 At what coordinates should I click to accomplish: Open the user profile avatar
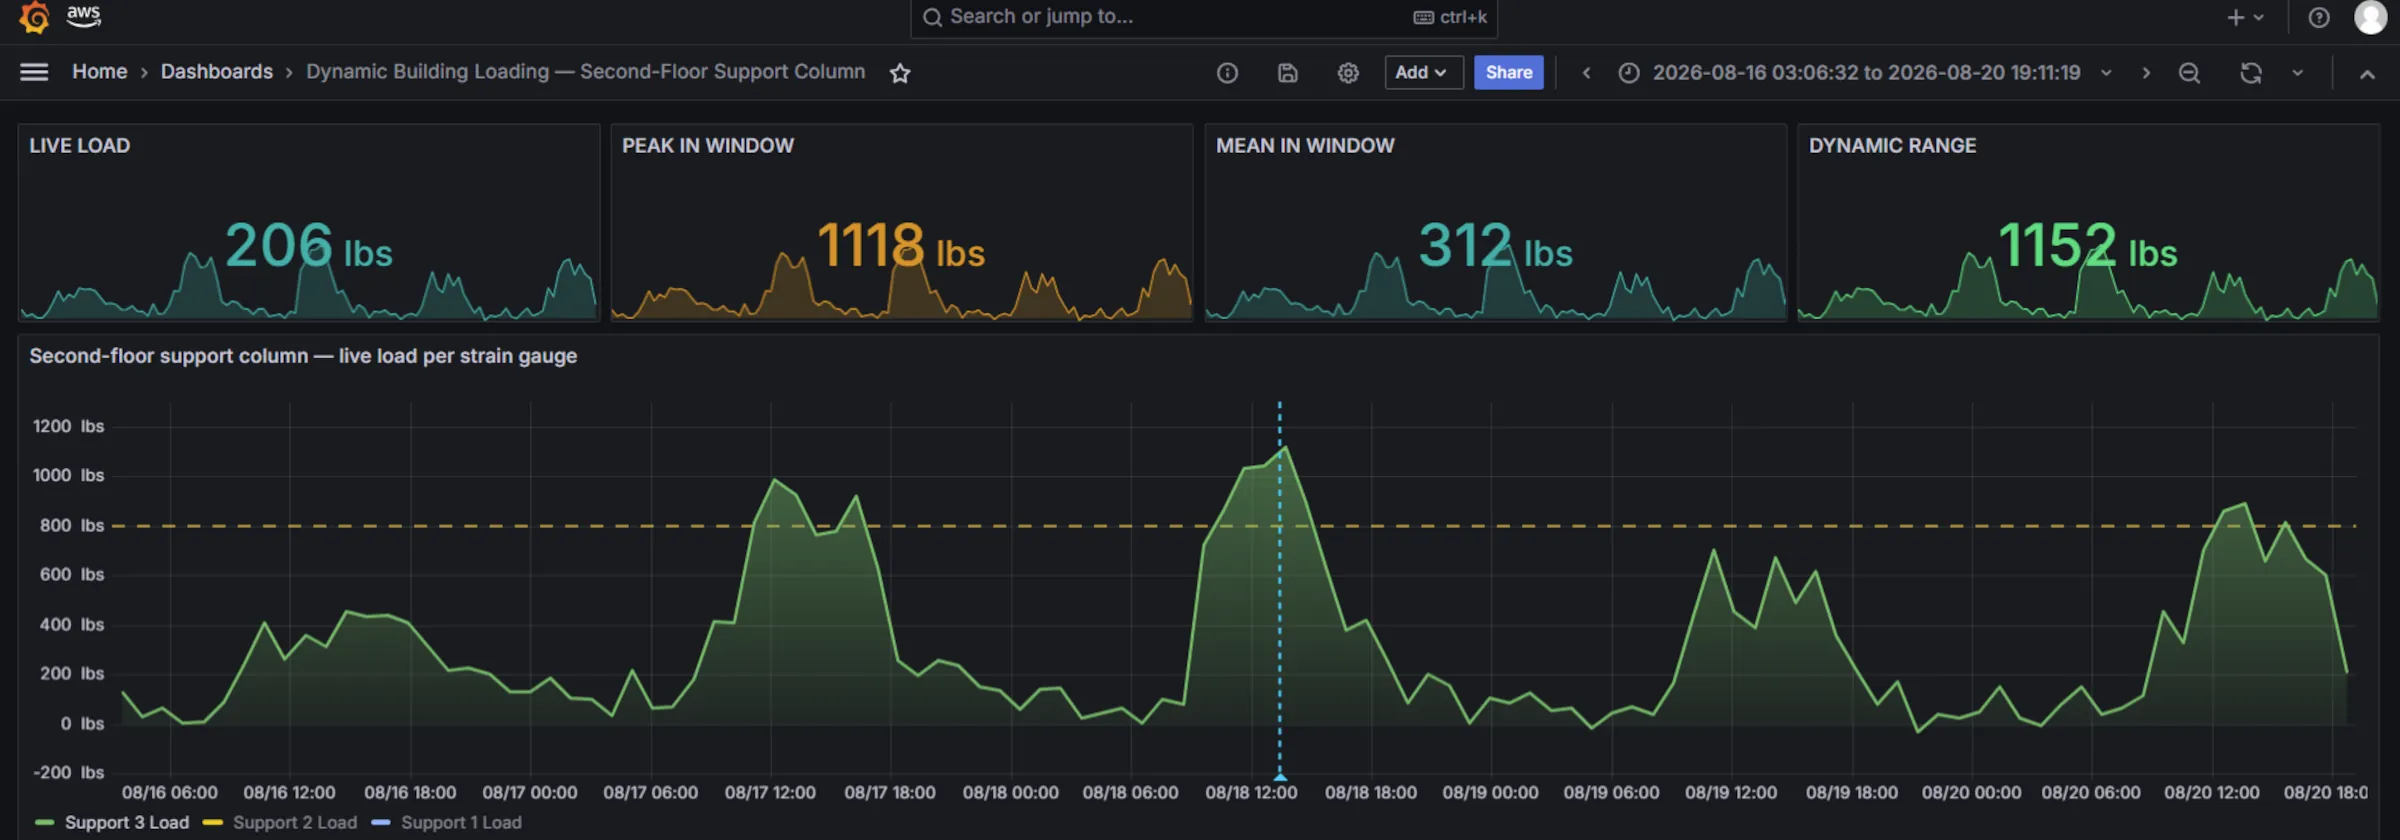tap(2370, 17)
